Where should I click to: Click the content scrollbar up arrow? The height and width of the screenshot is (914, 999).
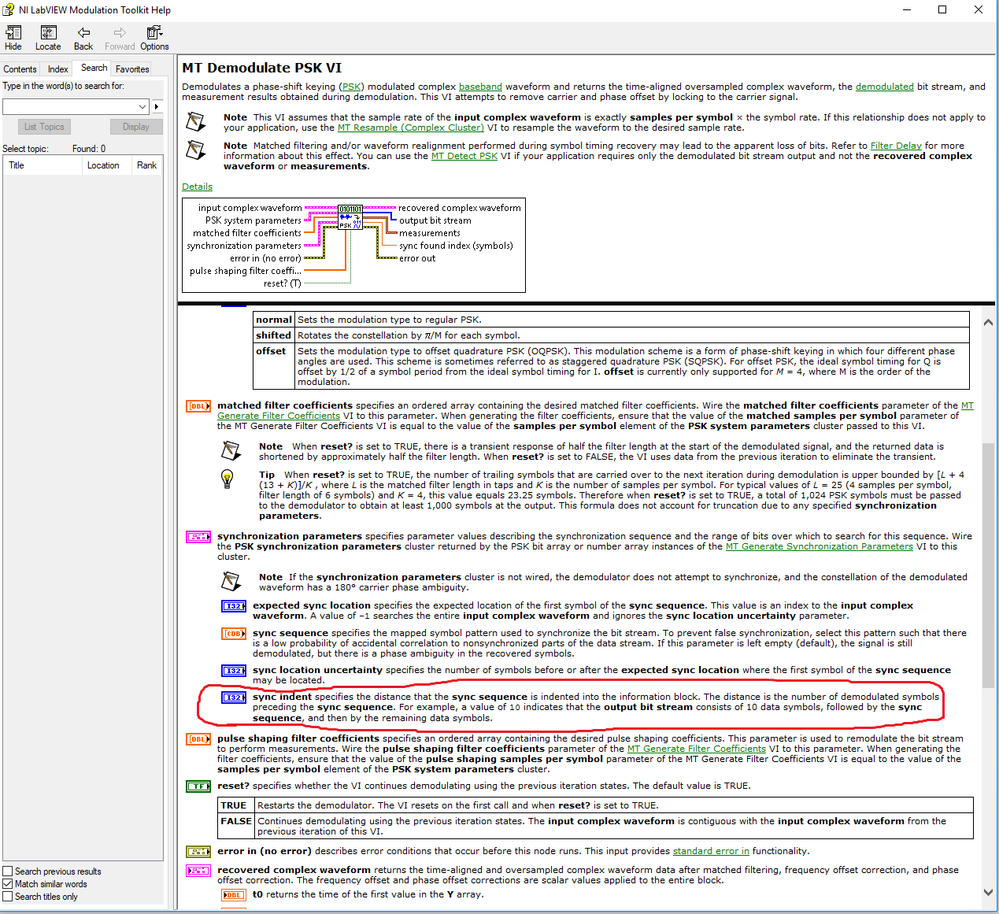pyautogui.click(x=988, y=322)
